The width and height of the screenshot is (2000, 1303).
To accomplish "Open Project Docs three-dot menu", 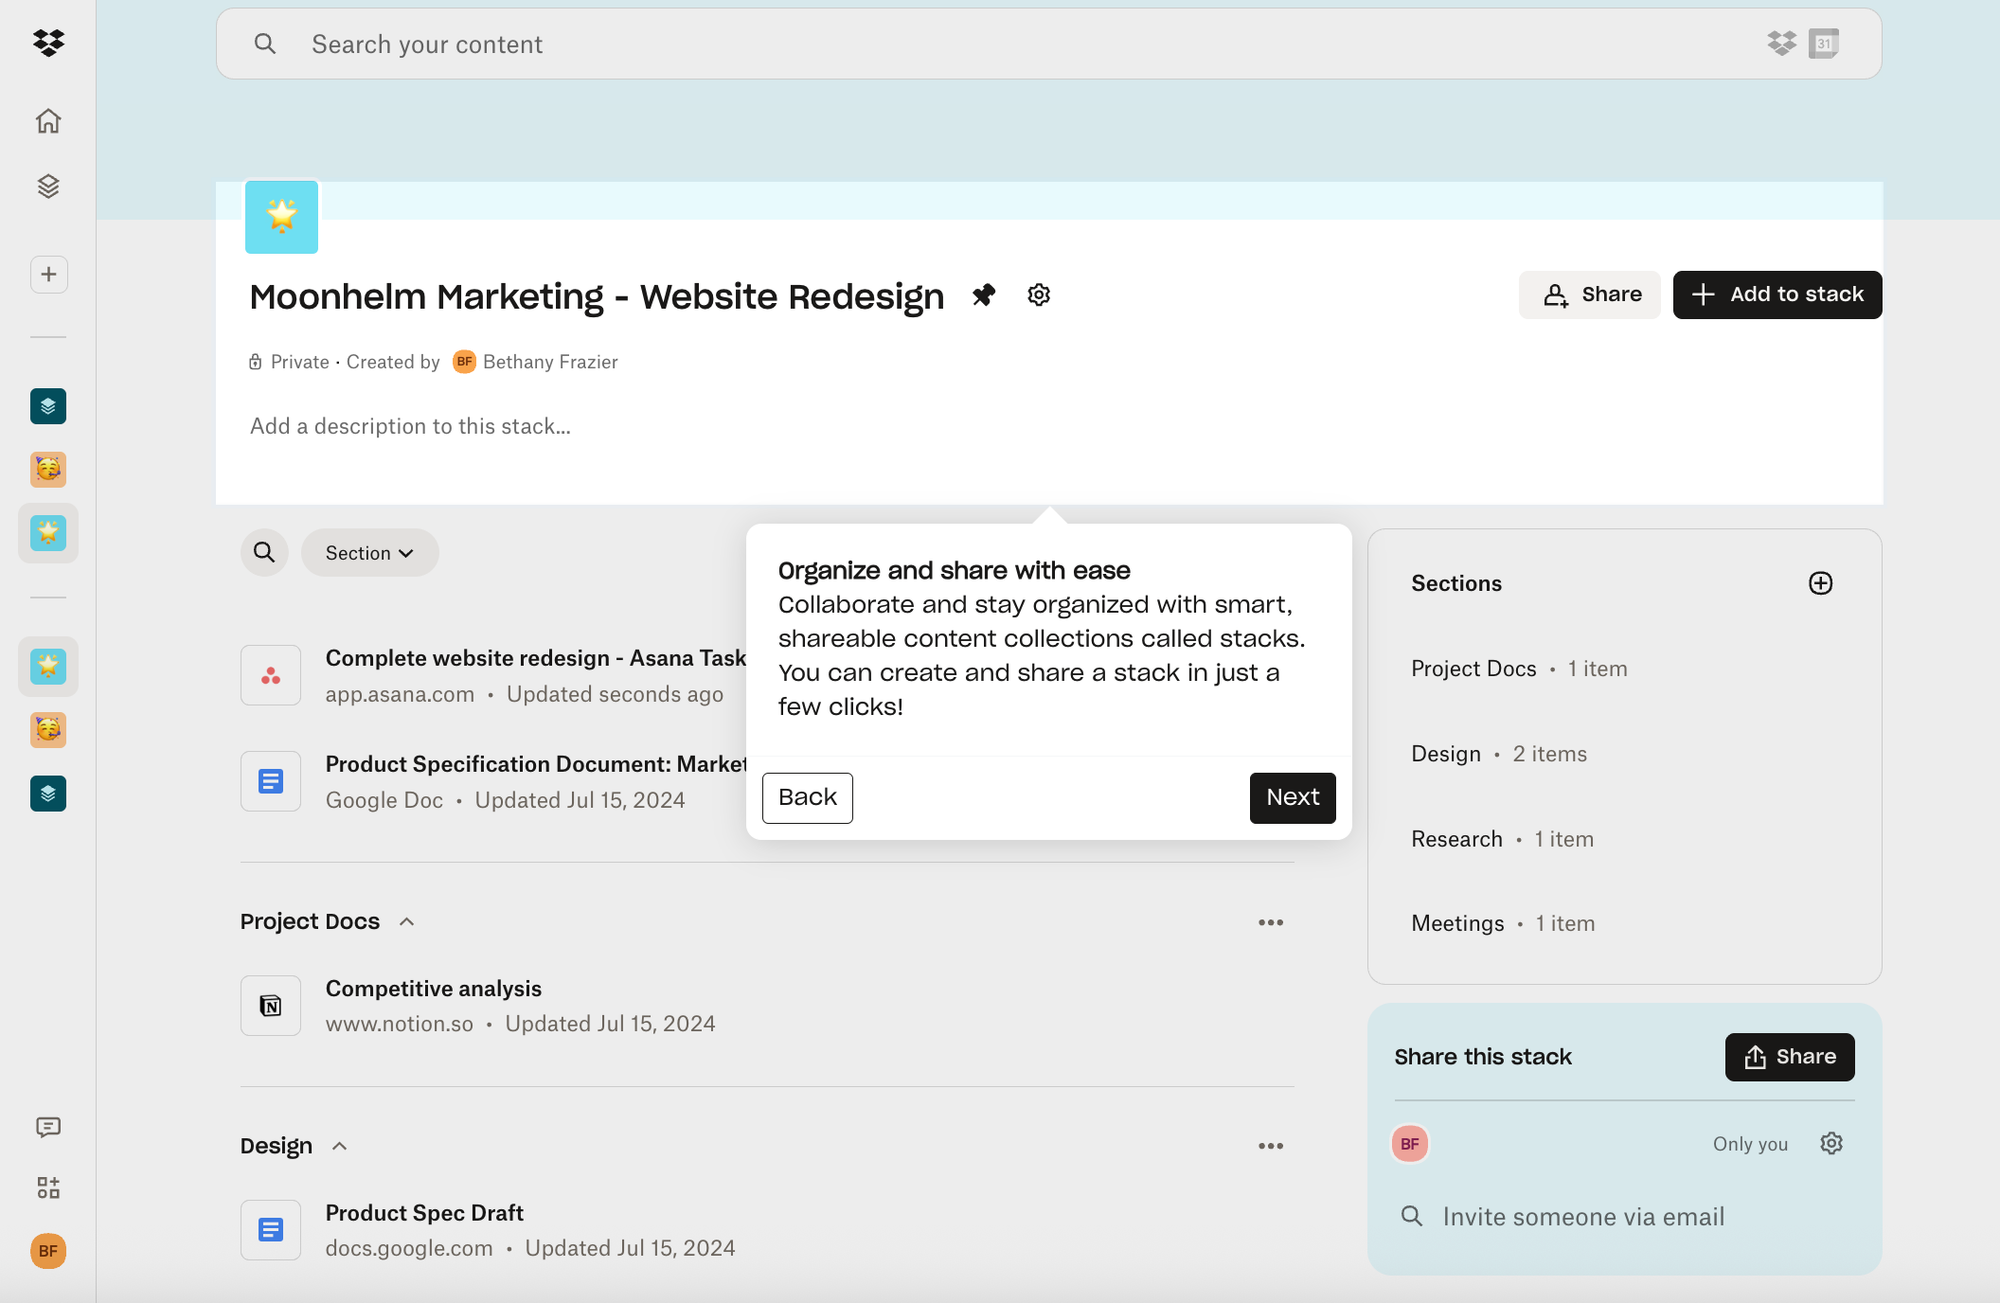I will [x=1270, y=922].
